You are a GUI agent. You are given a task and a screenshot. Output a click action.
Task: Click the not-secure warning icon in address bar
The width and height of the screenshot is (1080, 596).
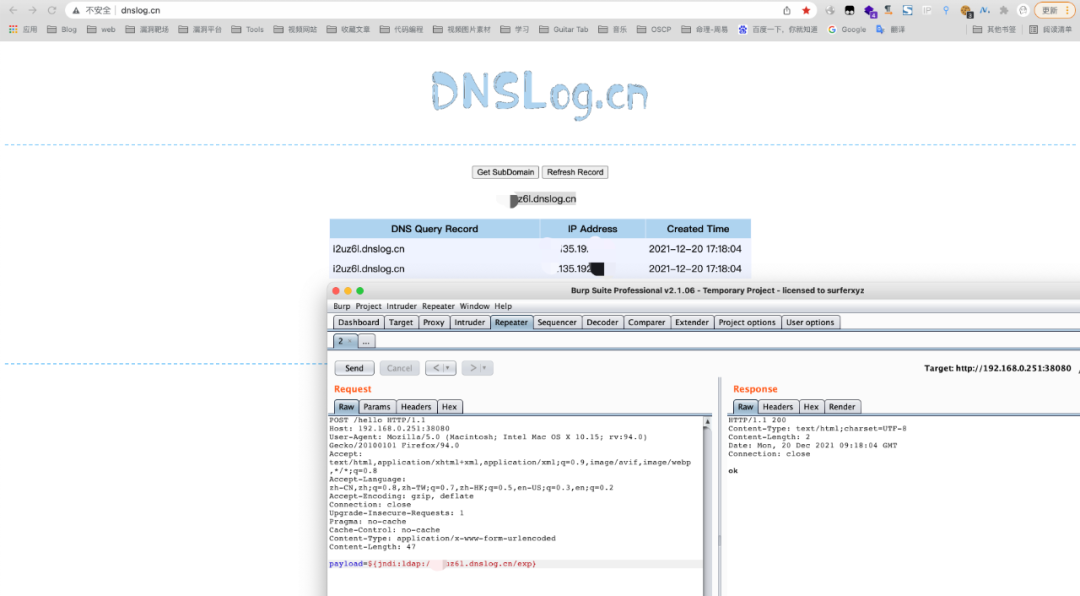pos(76,10)
